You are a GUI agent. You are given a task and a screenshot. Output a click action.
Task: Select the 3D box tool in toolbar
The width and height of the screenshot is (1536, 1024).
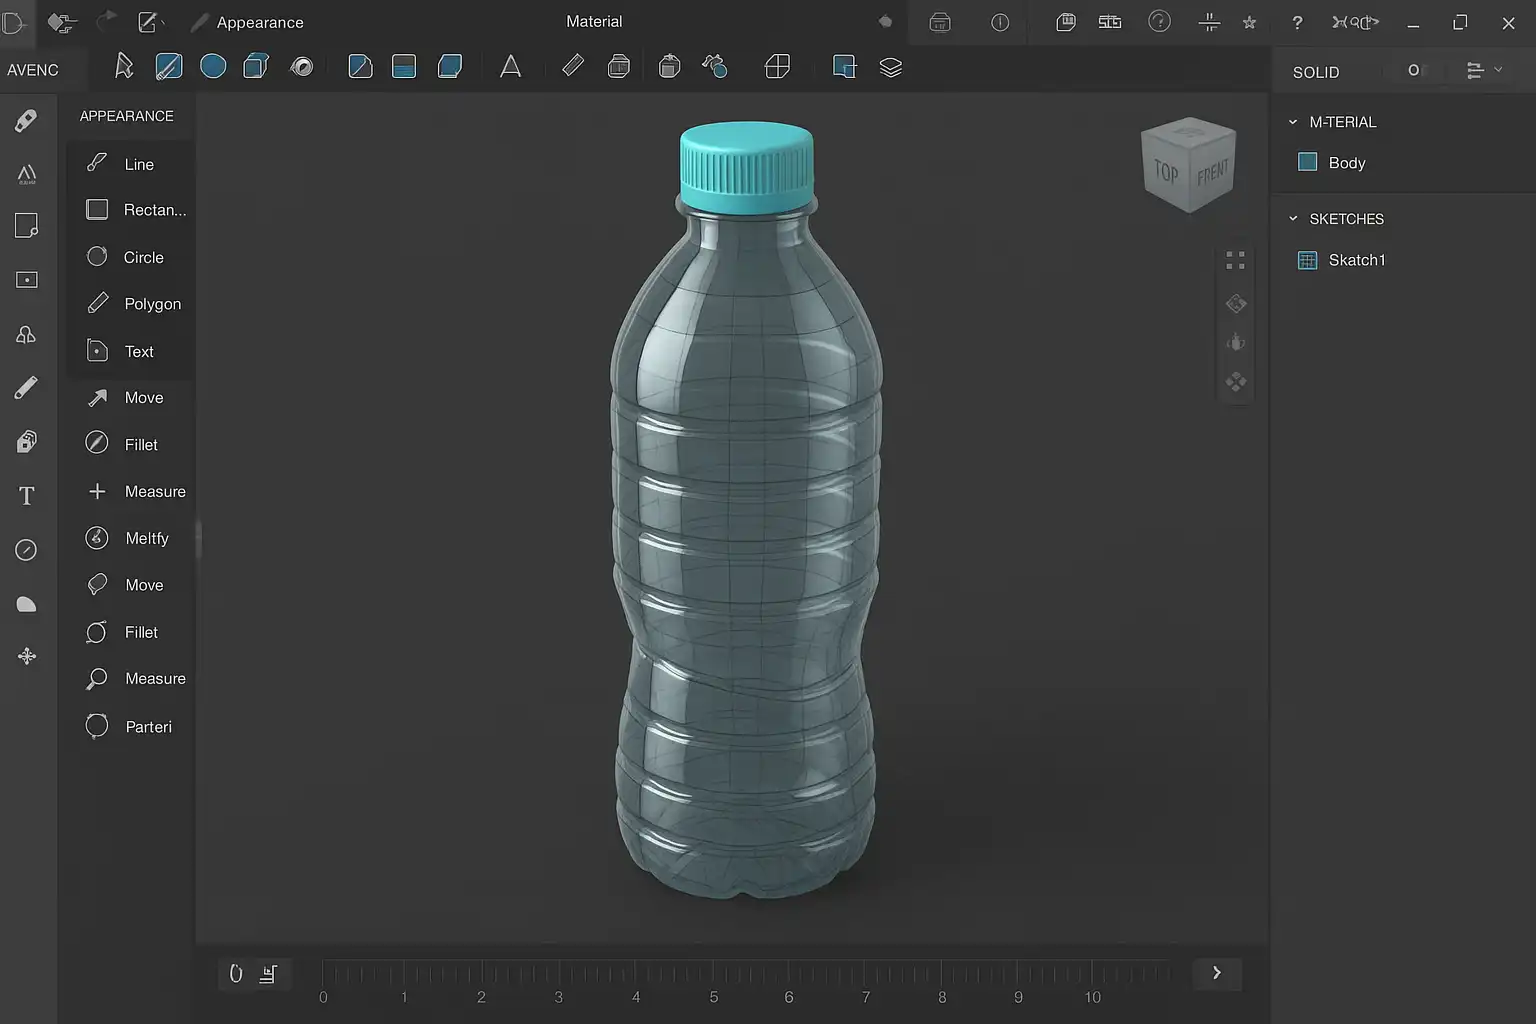(256, 67)
